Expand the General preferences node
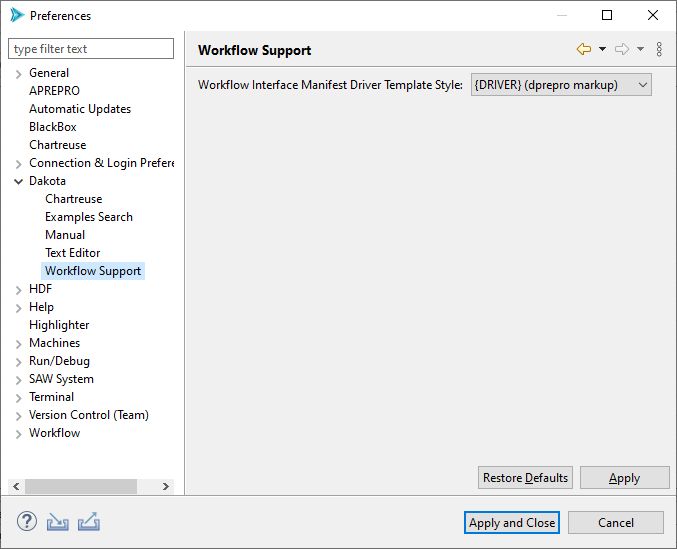The image size is (677, 549). (19, 73)
